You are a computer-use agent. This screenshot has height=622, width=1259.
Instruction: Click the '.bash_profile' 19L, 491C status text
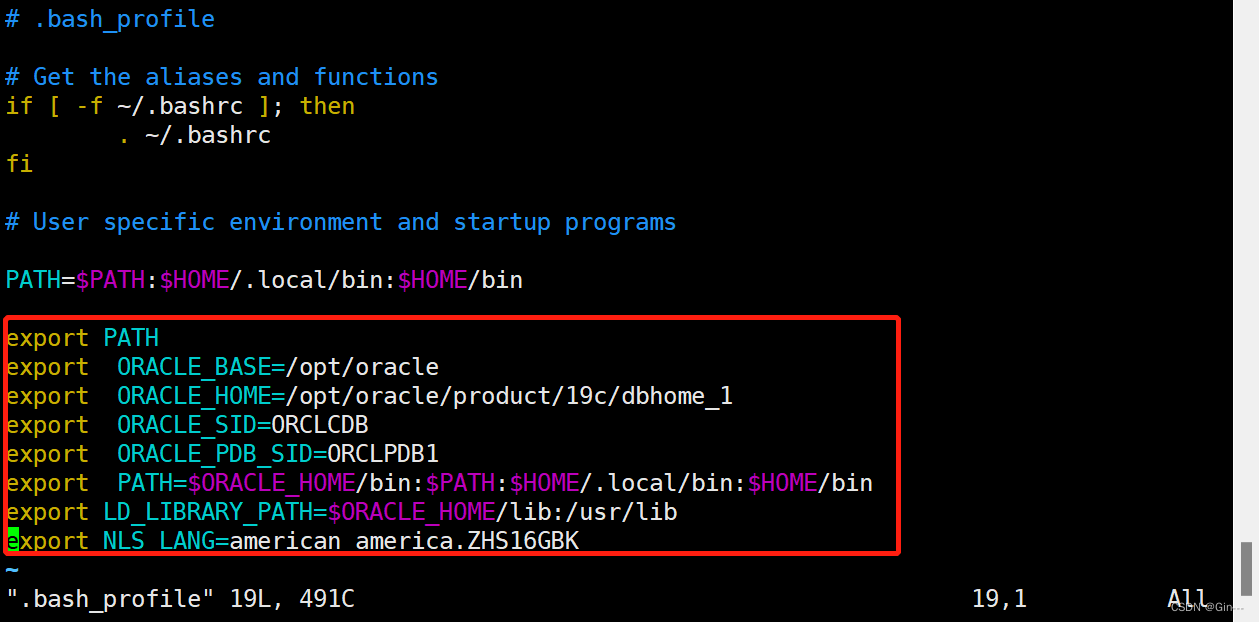[180, 599]
